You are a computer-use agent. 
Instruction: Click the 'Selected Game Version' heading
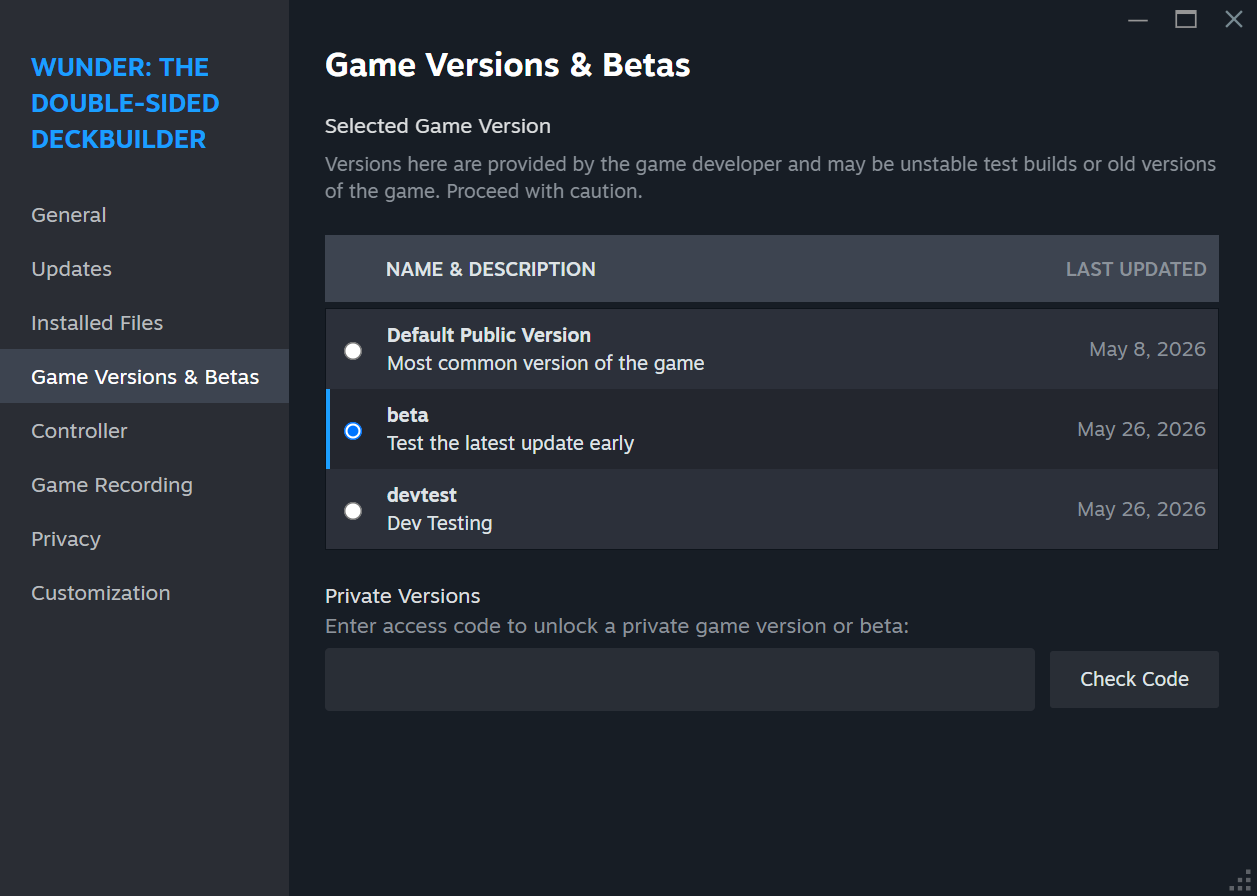pos(438,126)
